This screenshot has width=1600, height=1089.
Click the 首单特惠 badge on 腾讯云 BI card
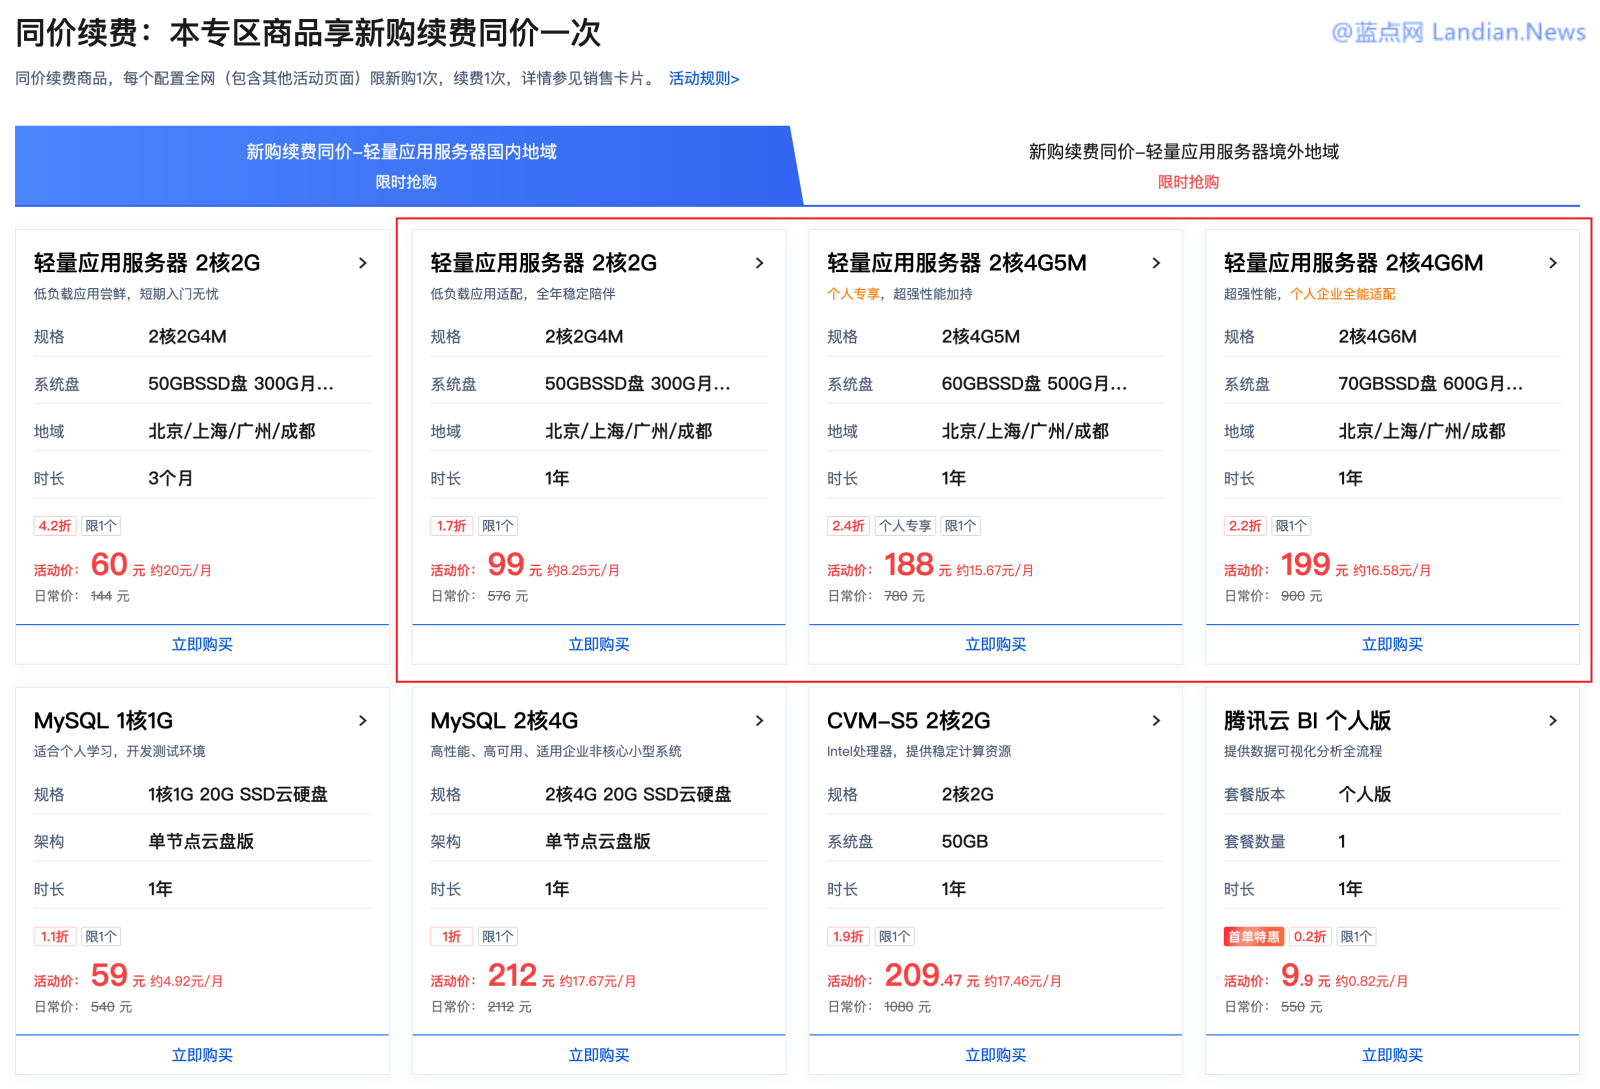coord(1252,936)
